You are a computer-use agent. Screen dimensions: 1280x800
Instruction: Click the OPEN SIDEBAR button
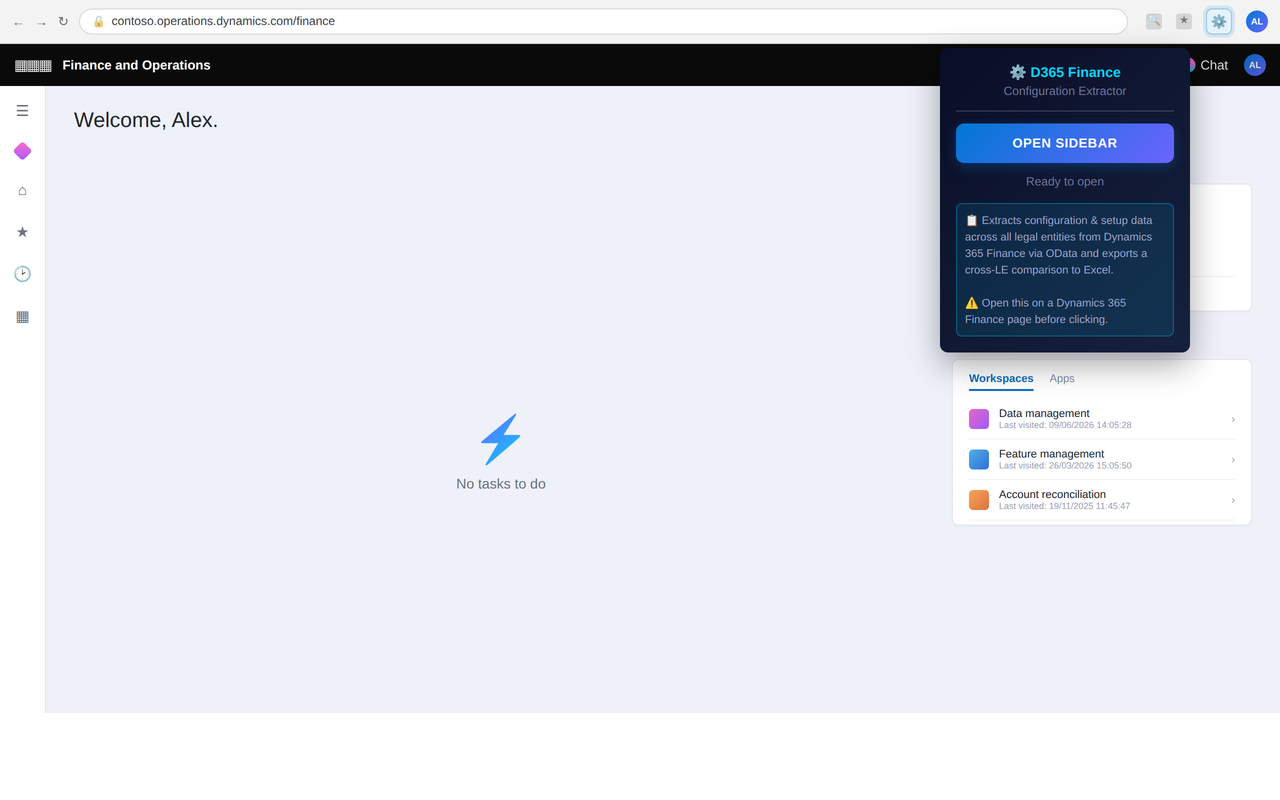1065,143
